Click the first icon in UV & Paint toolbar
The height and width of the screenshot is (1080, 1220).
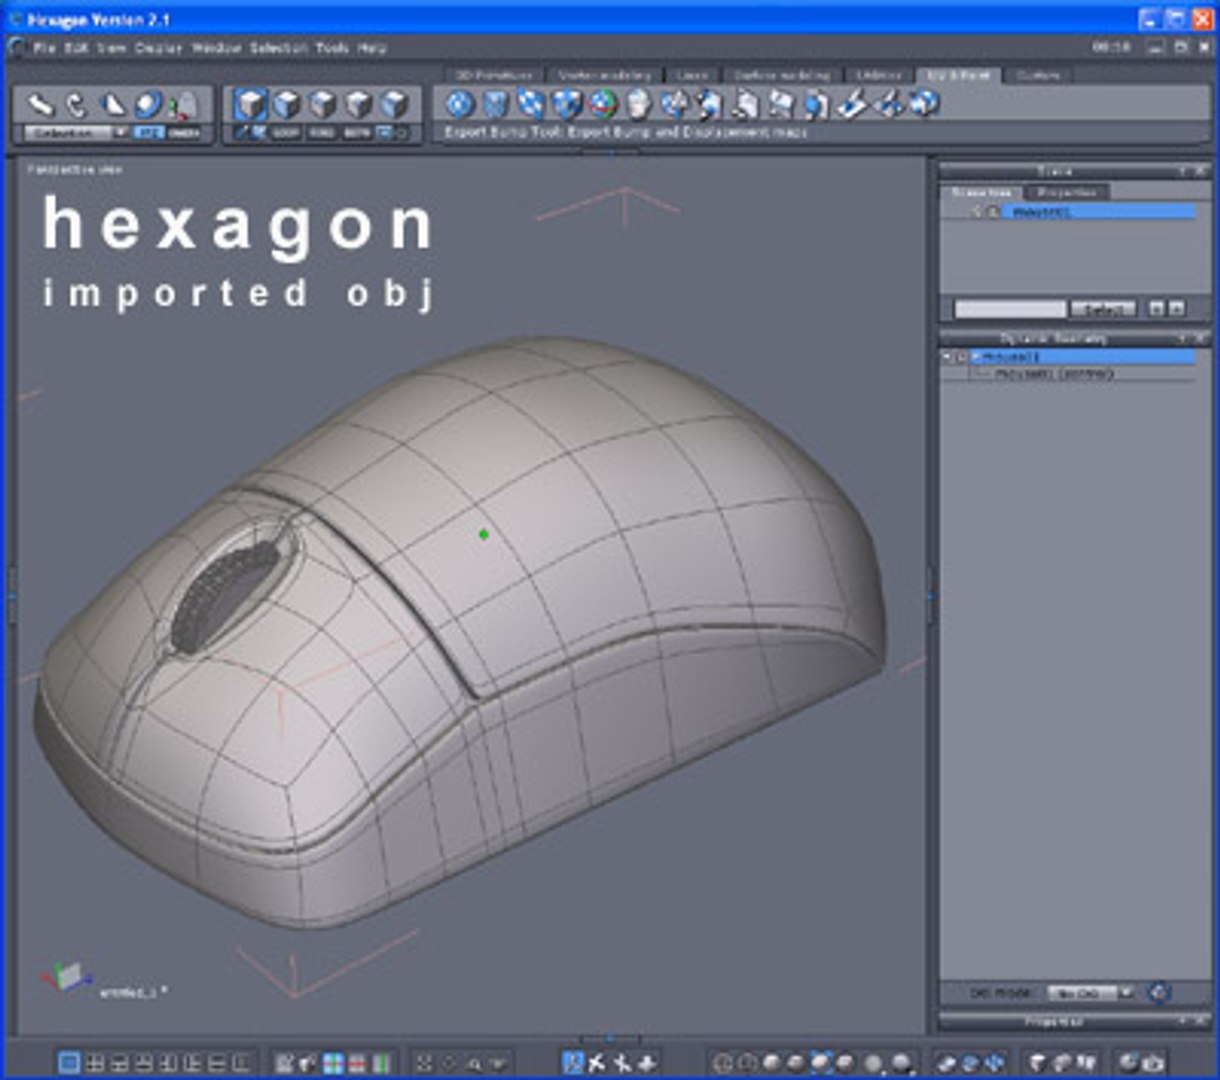coord(460,103)
